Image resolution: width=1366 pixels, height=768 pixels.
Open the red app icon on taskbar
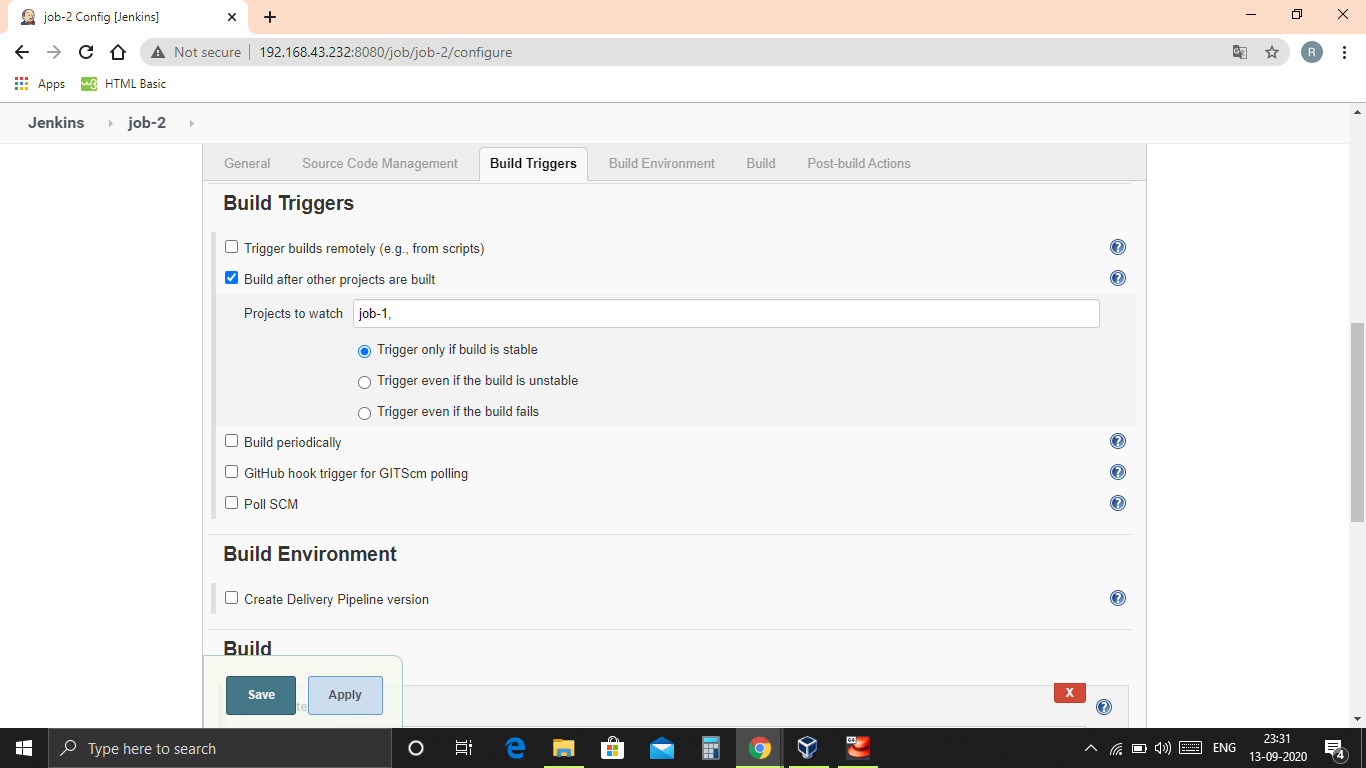click(x=857, y=748)
